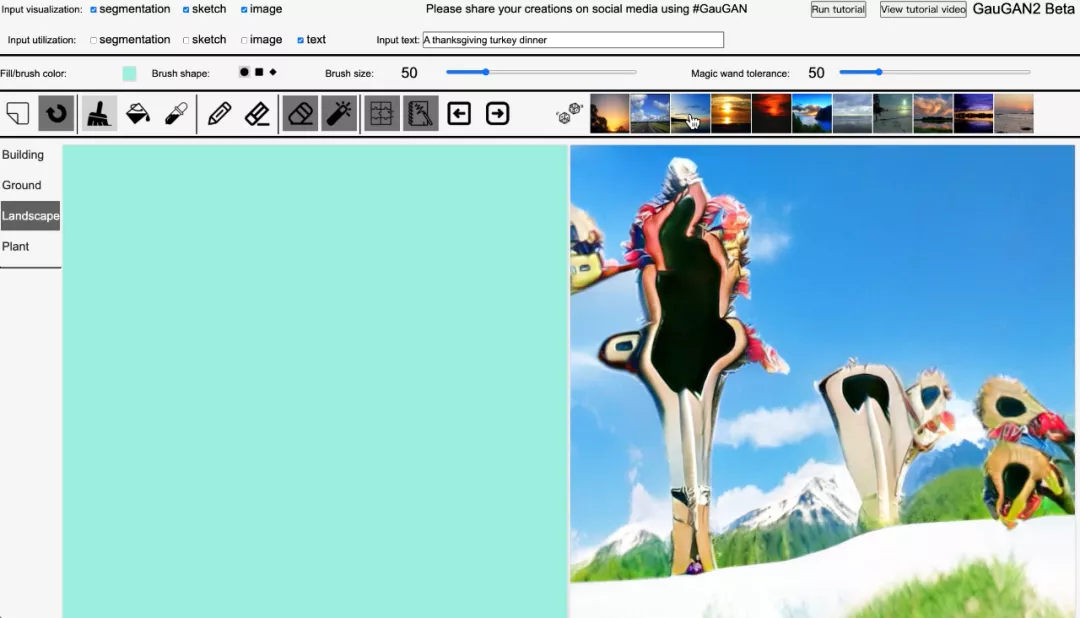
Task: Select the paintbrush tool
Action: [x=98, y=114]
